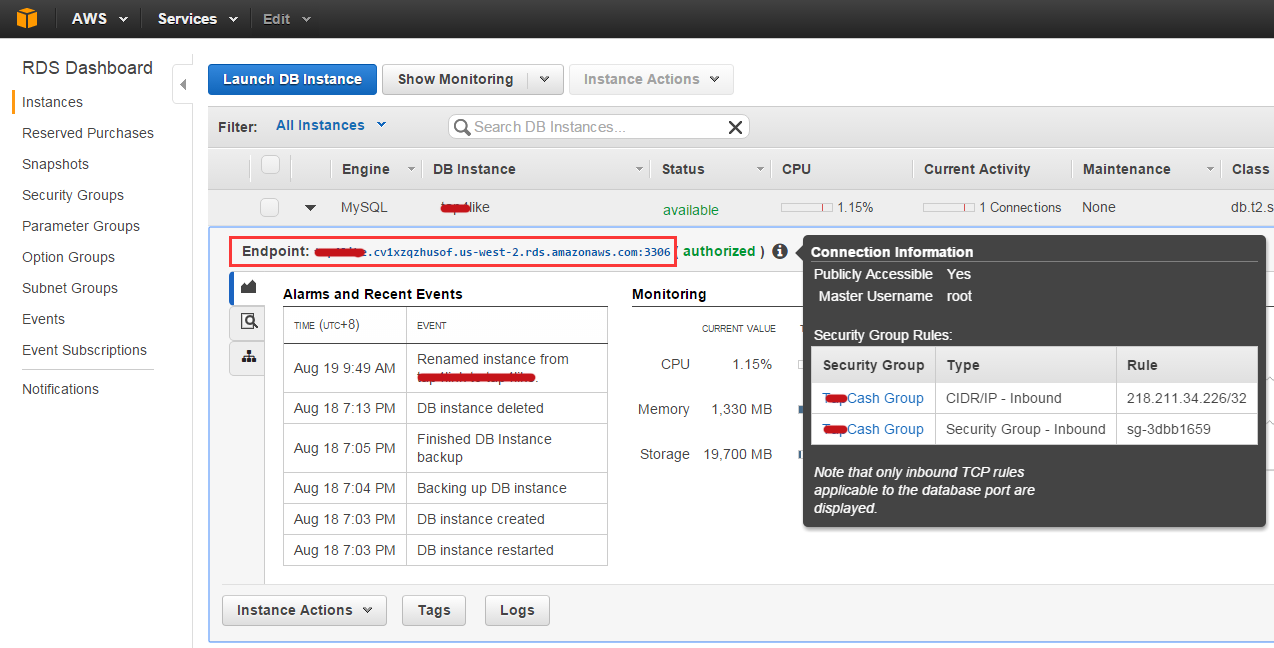Open Subnet Groups in the sidebar
The width and height of the screenshot is (1274, 648).
click(70, 288)
